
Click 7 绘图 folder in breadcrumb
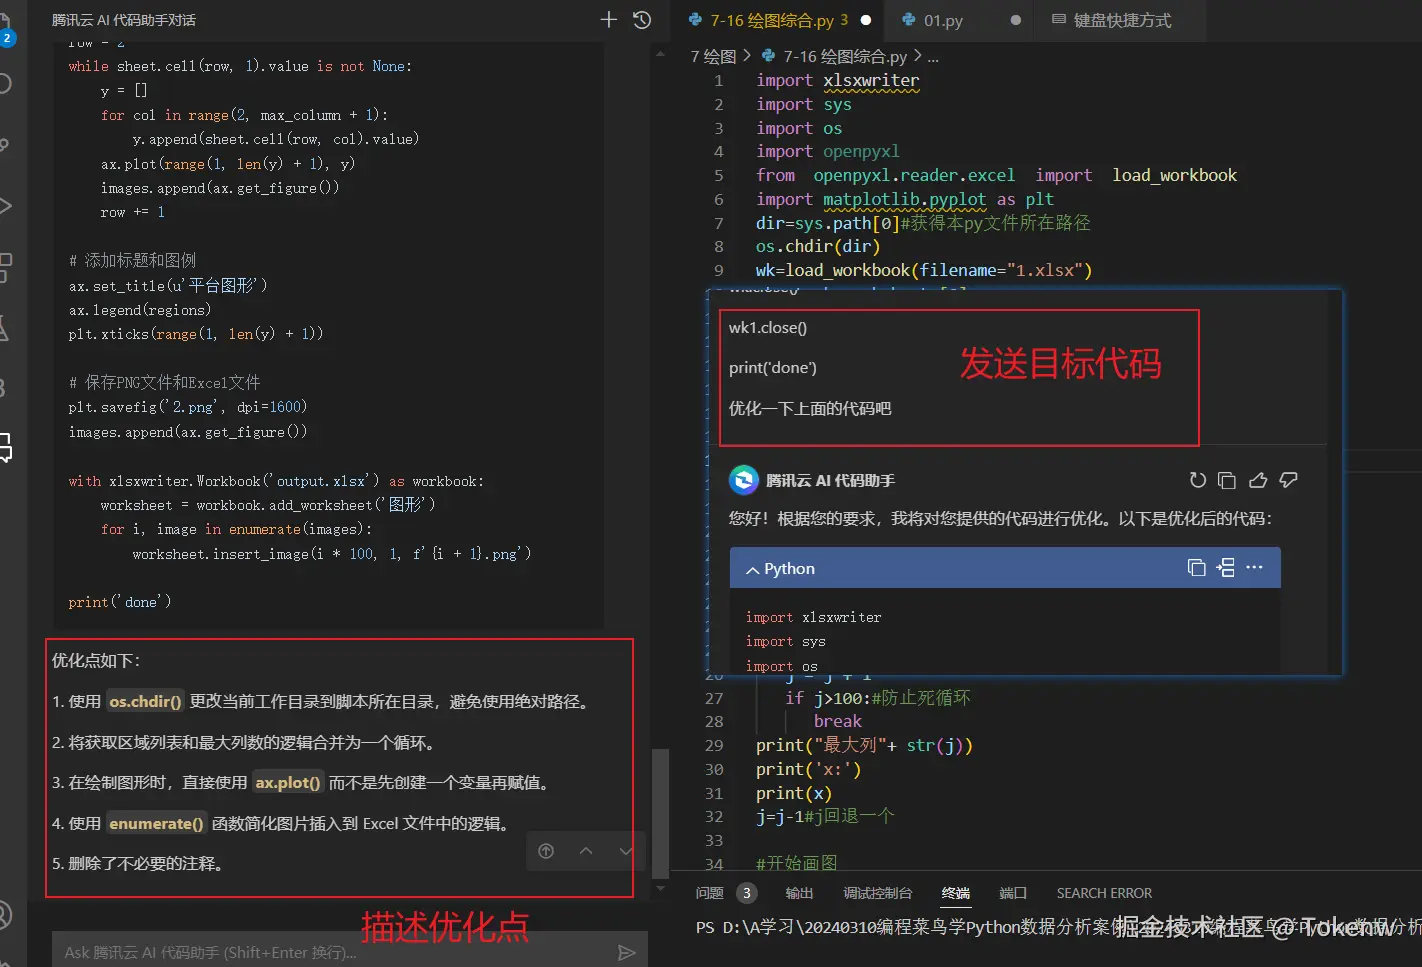[x=713, y=56]
